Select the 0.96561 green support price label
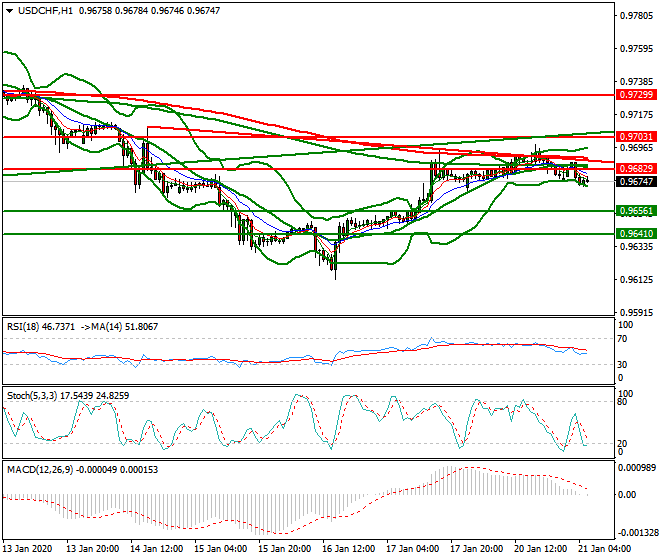 [637, 211]
